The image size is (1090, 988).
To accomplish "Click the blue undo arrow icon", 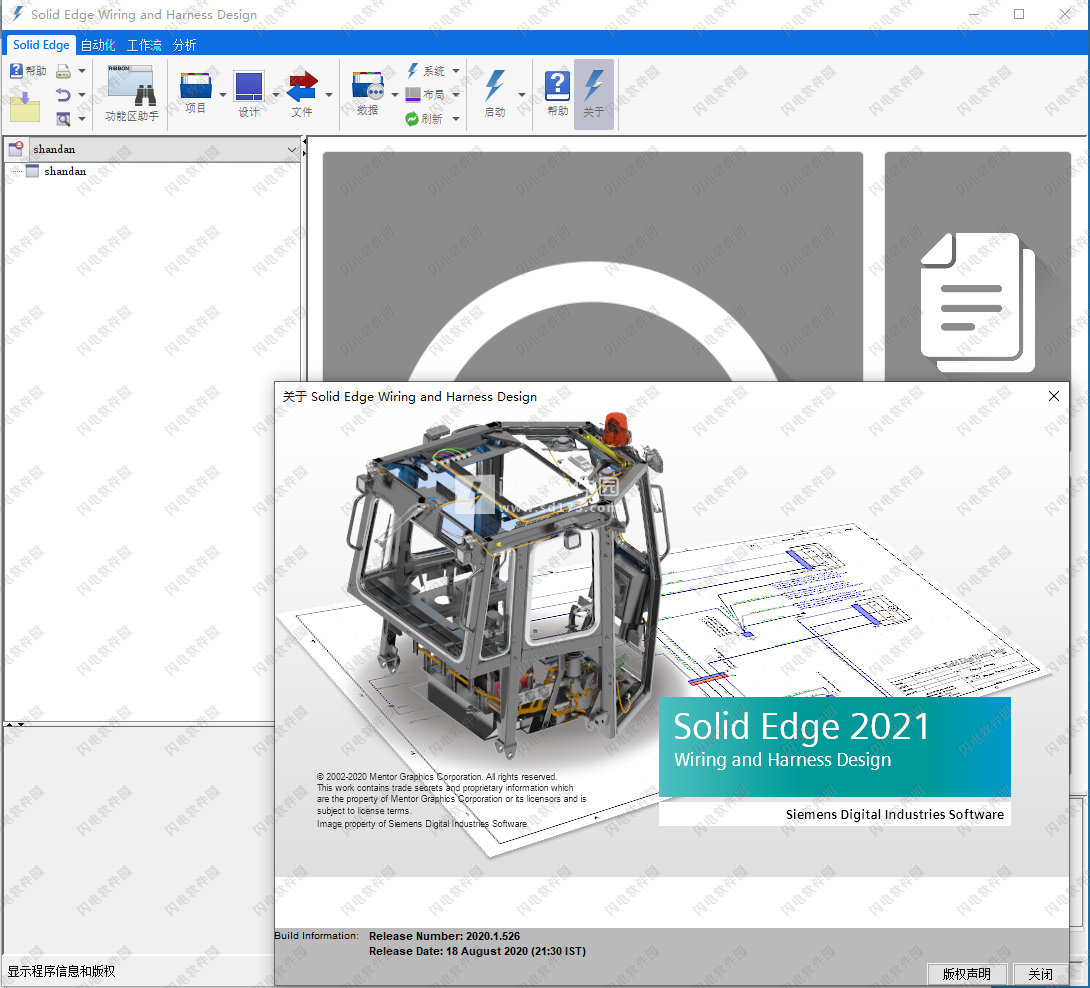I will click(x=63, y=95).
